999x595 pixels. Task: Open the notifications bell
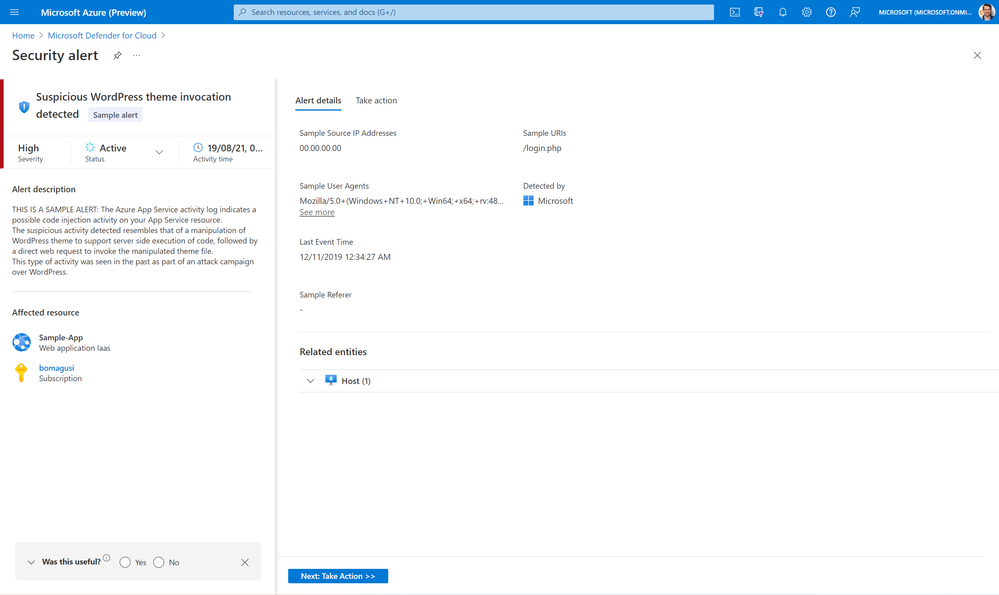click(x=782, y=12)
